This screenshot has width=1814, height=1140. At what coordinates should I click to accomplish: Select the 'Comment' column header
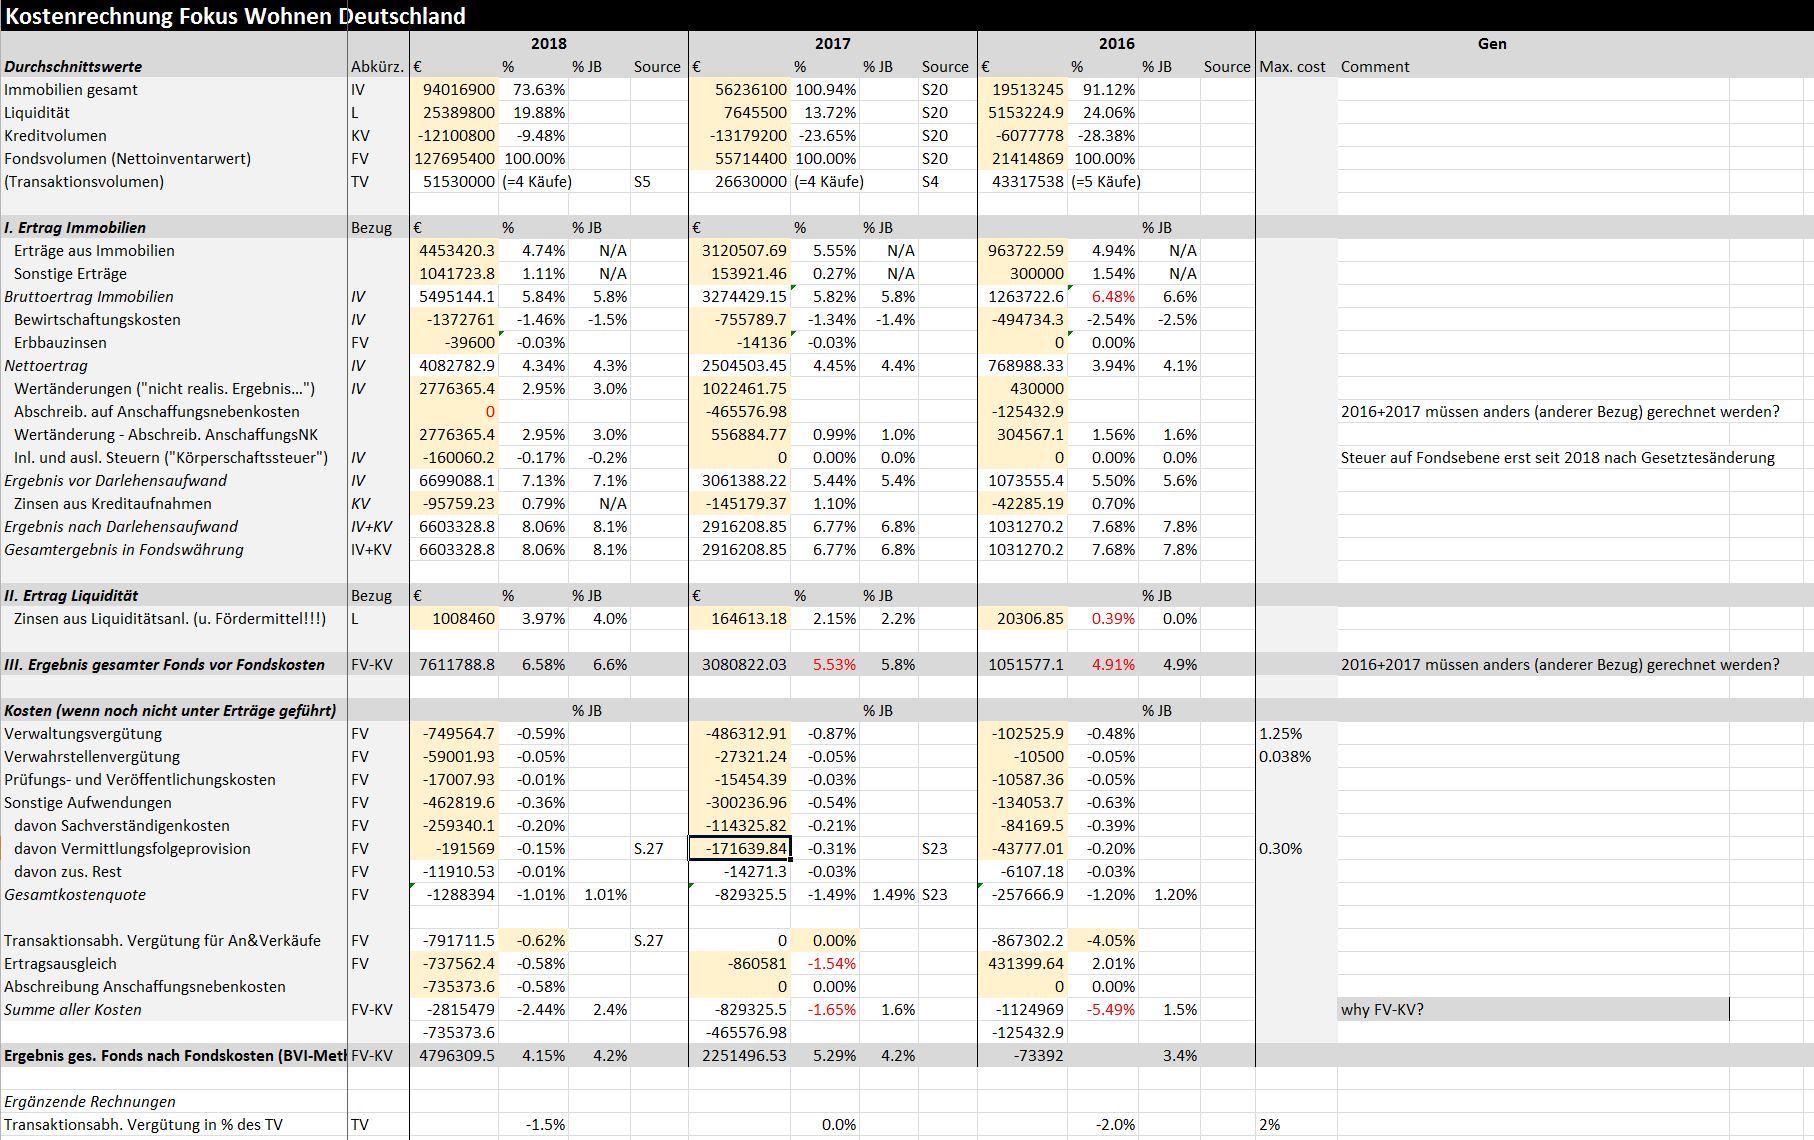1375,67
